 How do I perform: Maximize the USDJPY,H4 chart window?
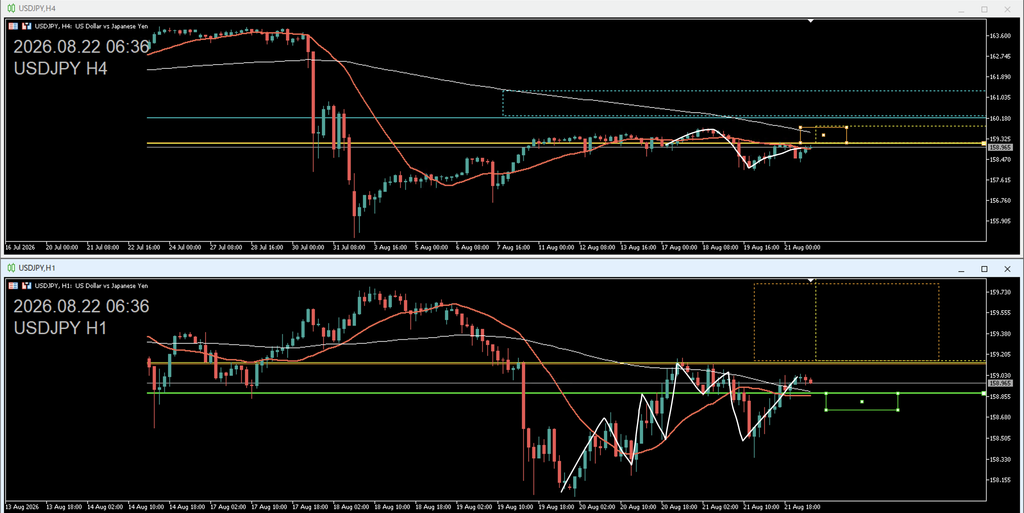[x=984, y=9]
